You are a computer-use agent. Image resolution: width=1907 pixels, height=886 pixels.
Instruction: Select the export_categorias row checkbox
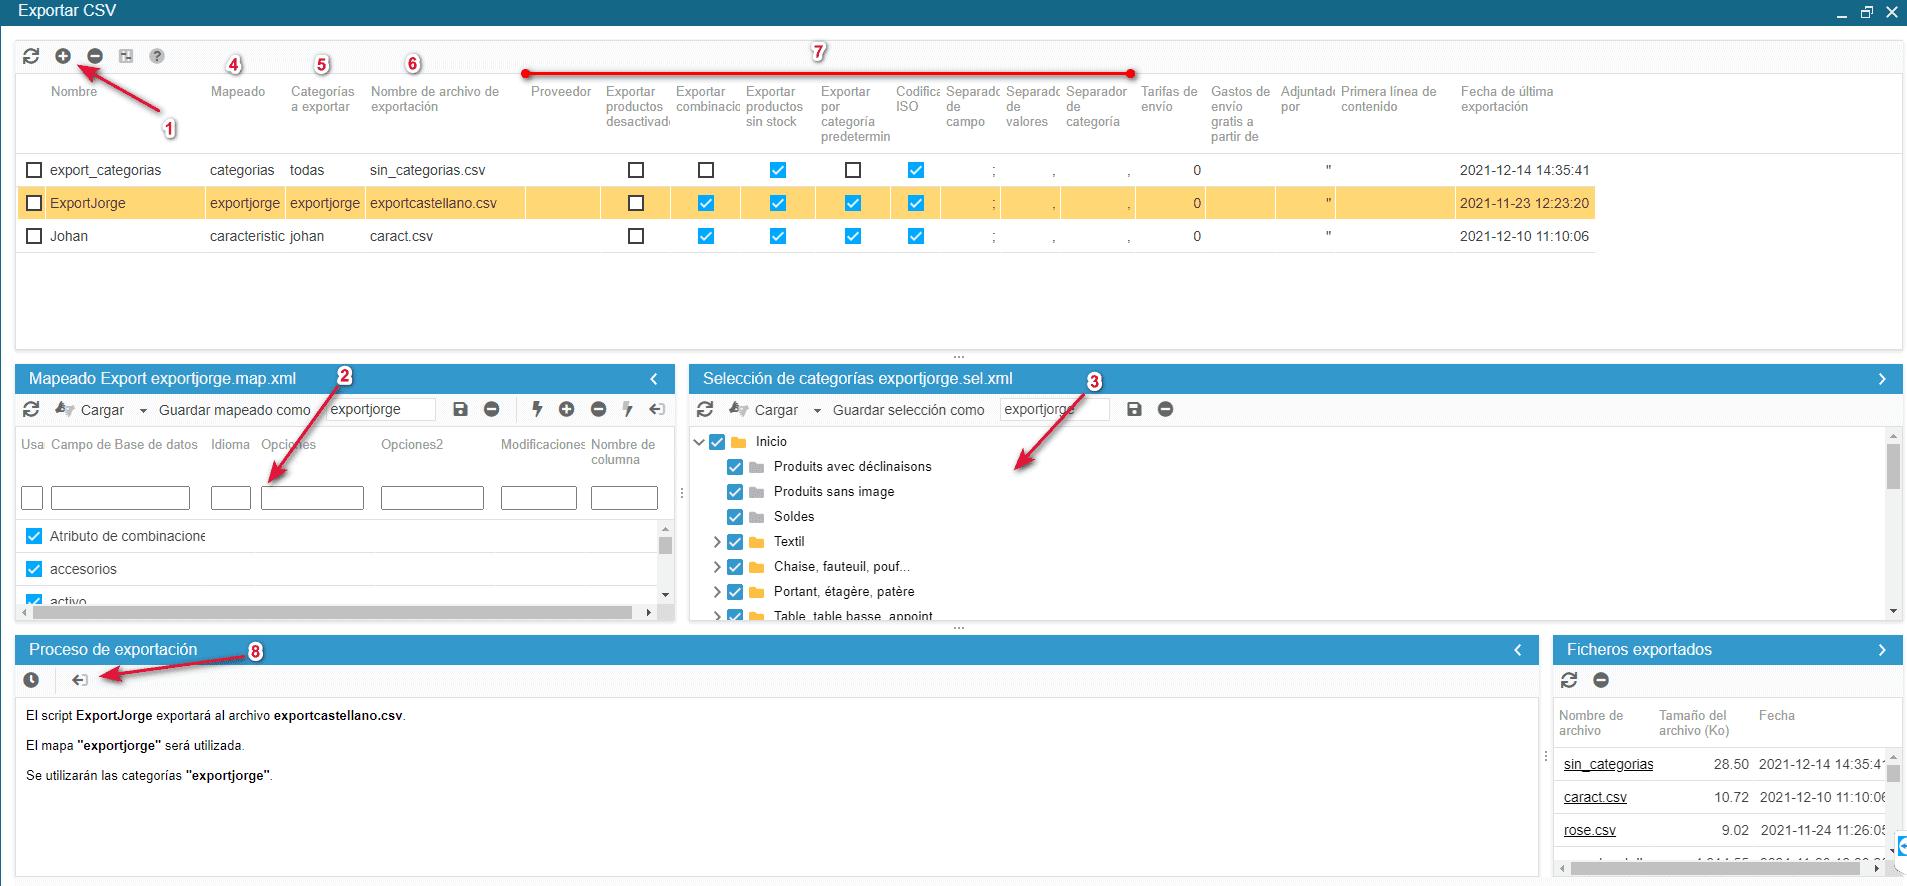coord(34,170)
